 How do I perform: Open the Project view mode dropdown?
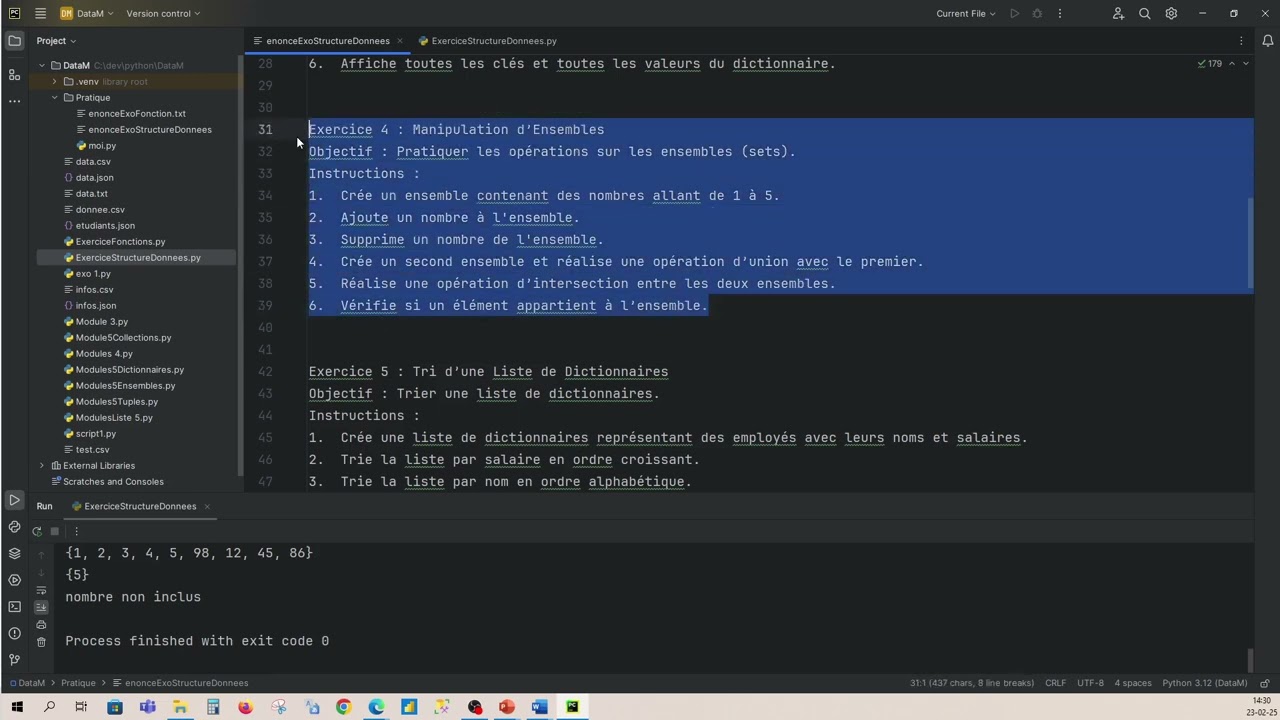(x=56, y=41)
